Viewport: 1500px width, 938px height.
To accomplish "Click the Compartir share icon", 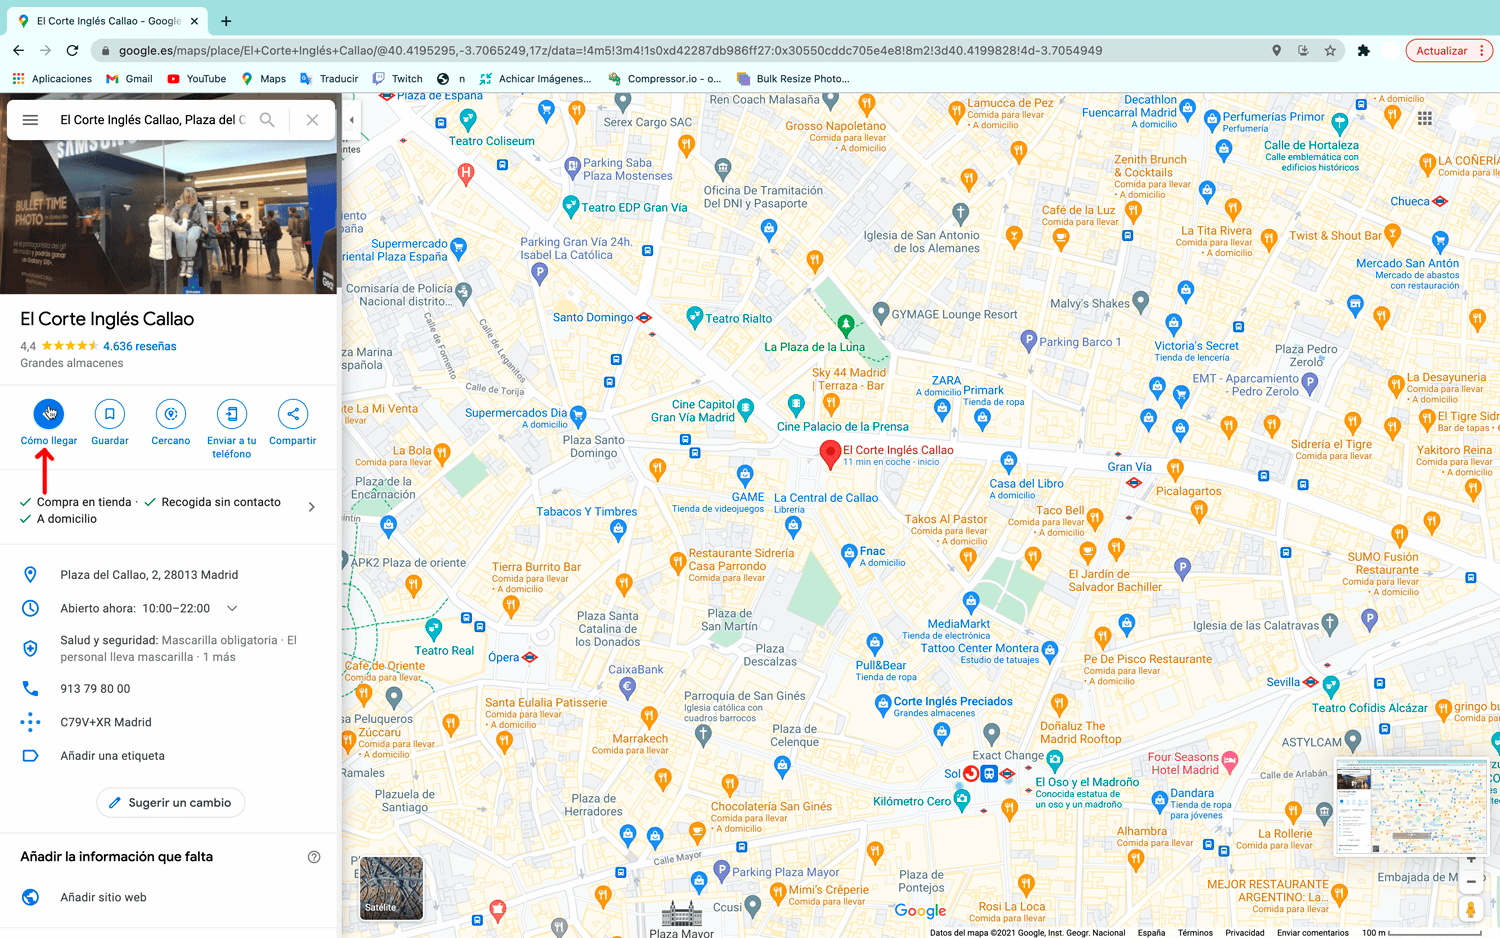I will pyautogui.click(x=293, y=414).
